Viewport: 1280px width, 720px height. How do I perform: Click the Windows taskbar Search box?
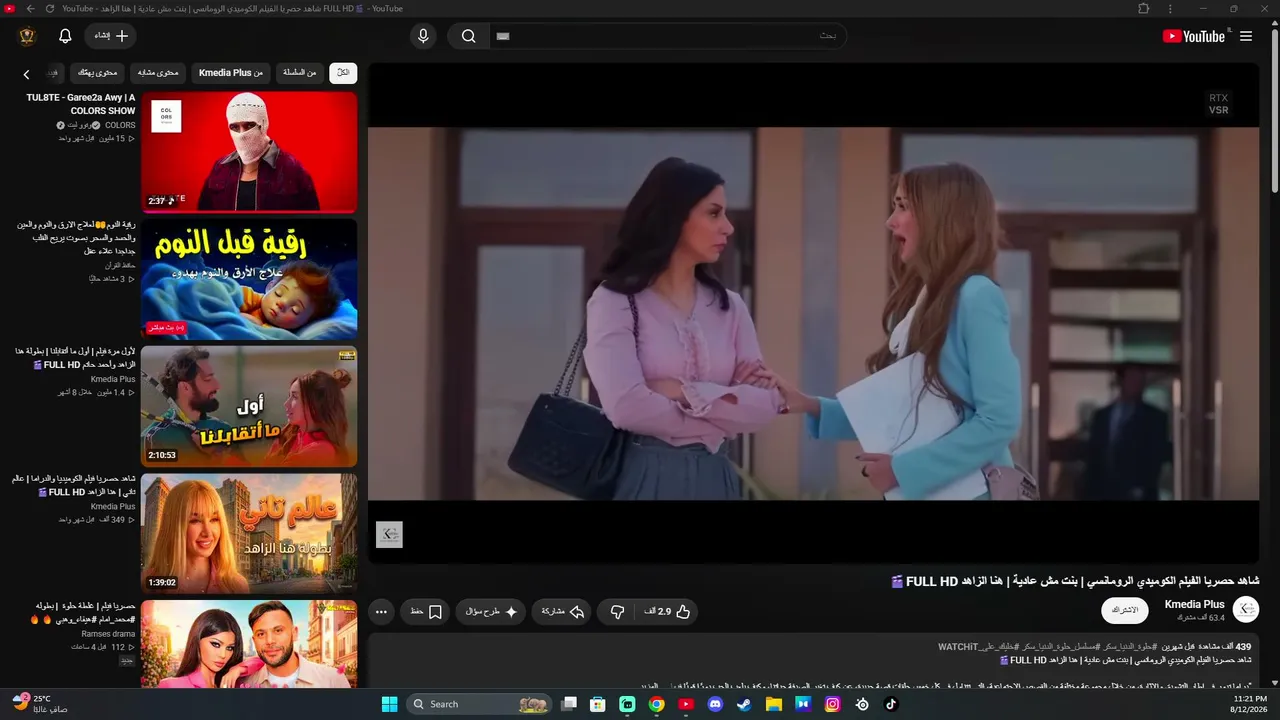[479, 704]
